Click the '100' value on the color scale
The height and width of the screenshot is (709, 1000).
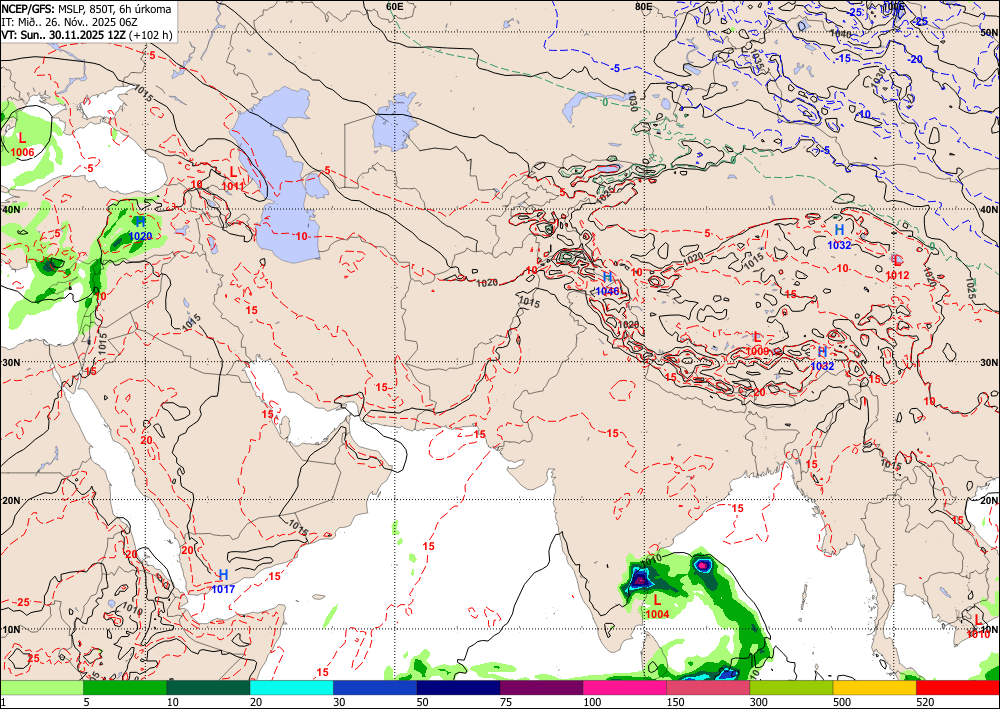coord(591,702)
